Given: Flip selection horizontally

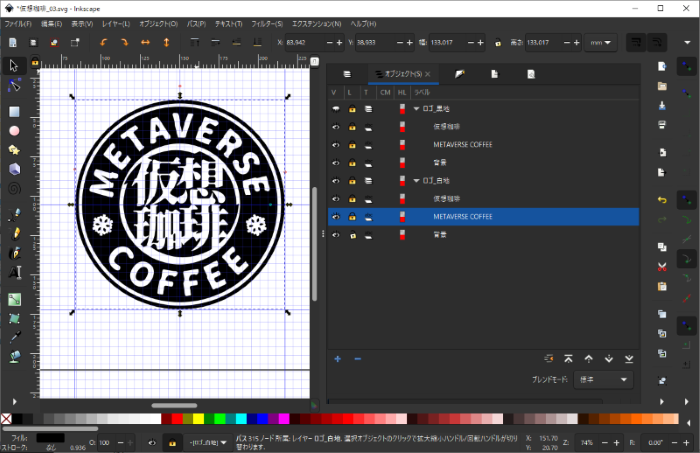Looking at the screenshot, I should [146, 42].
